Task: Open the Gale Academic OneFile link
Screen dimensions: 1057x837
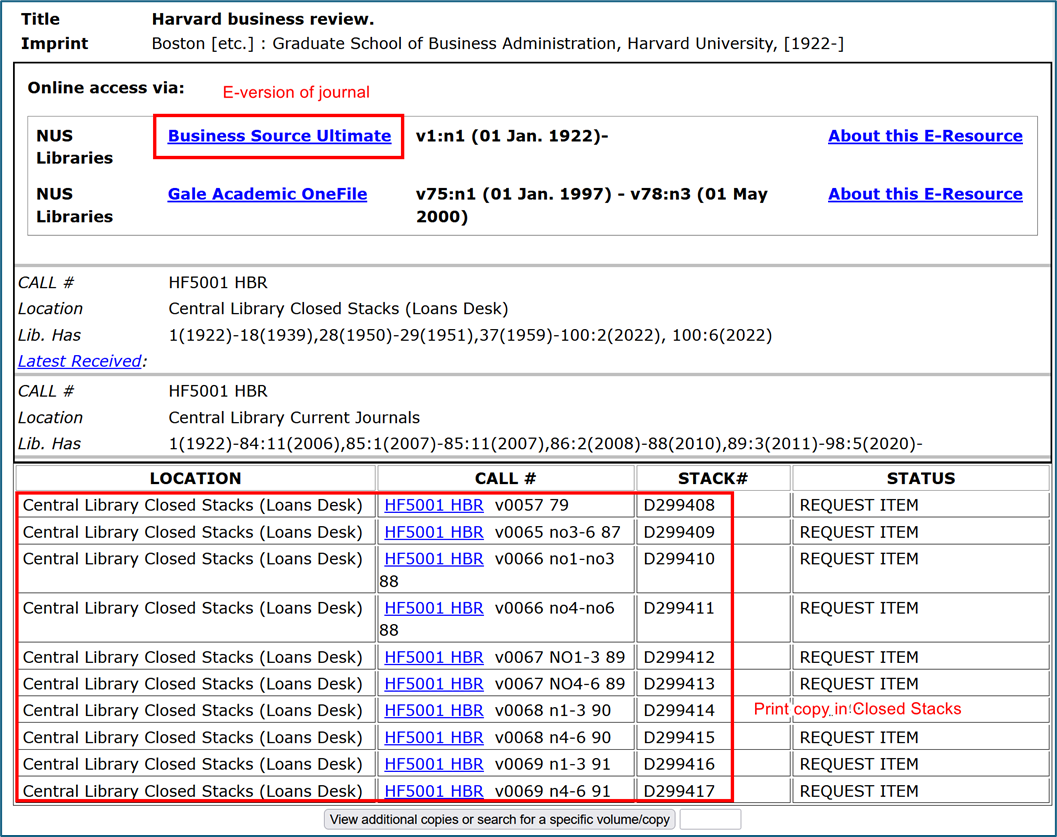Action: (267, 194)
